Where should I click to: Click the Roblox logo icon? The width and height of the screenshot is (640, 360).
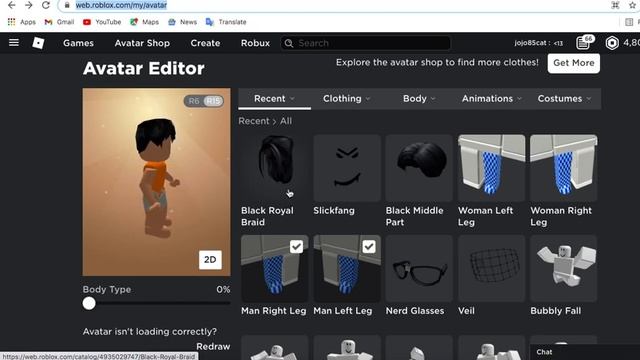[38, 43]
